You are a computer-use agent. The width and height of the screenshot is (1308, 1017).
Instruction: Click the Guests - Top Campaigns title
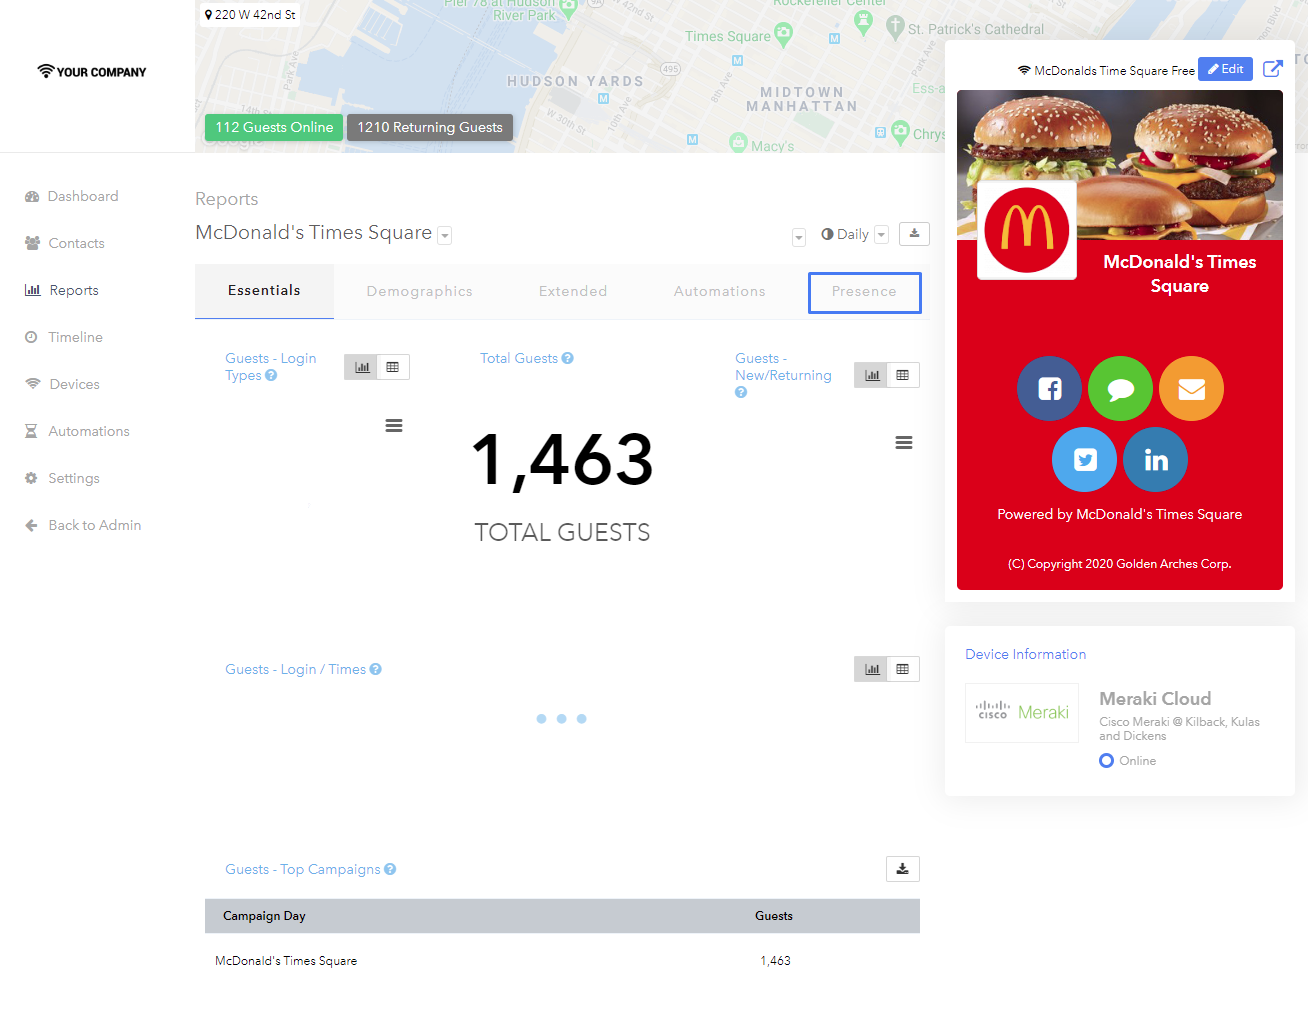point(302,869)
